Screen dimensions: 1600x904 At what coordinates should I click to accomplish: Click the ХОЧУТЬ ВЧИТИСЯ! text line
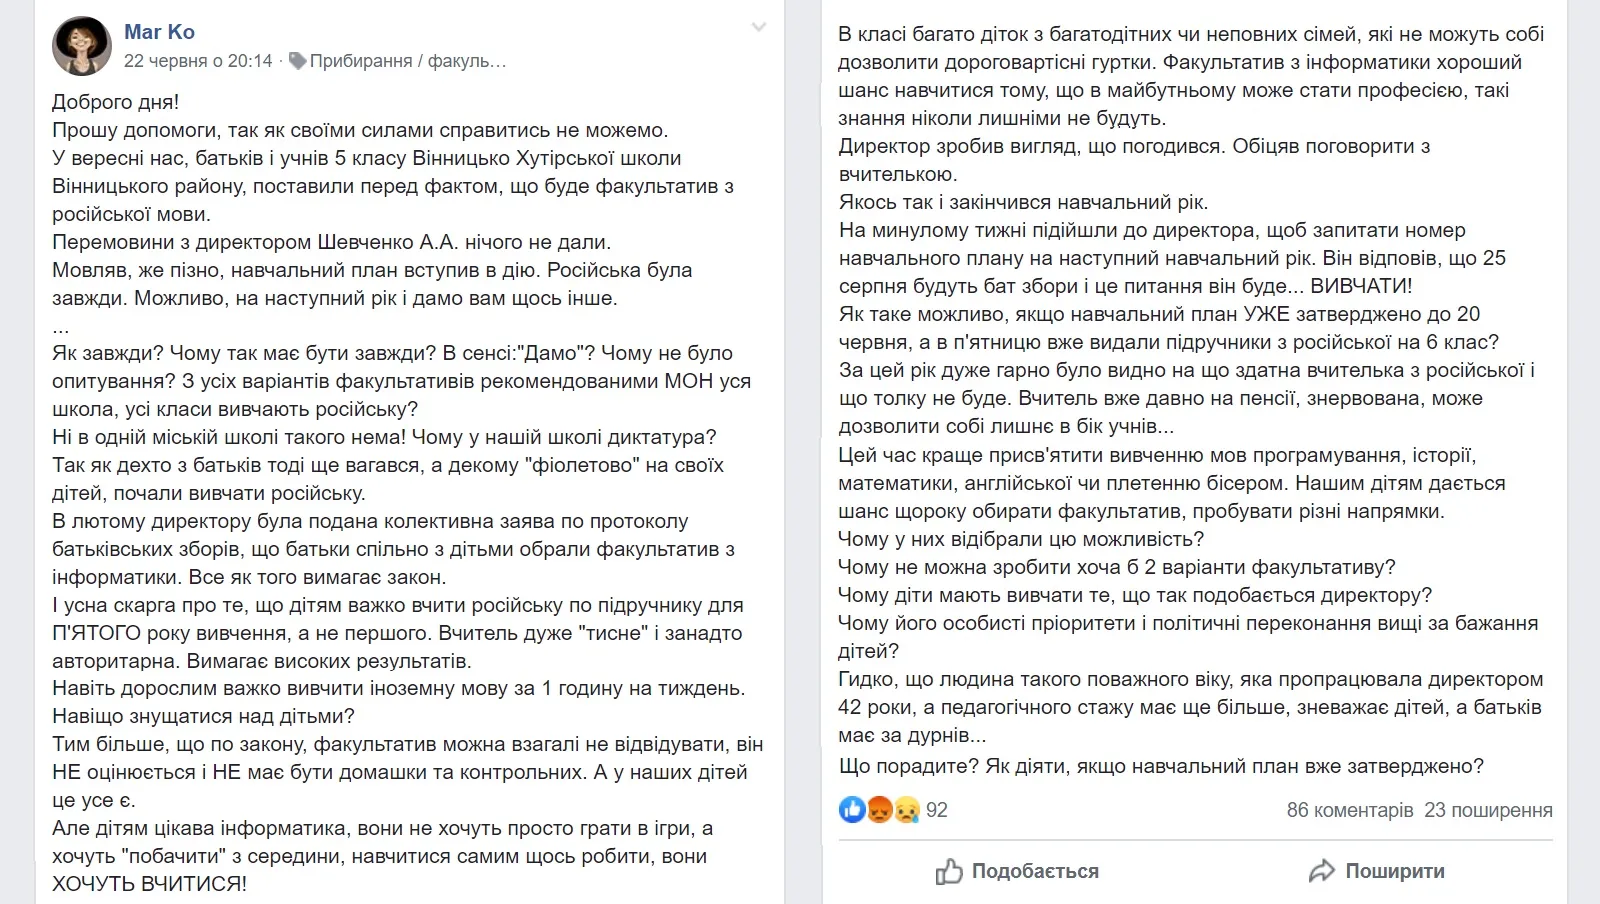[149, 884]
